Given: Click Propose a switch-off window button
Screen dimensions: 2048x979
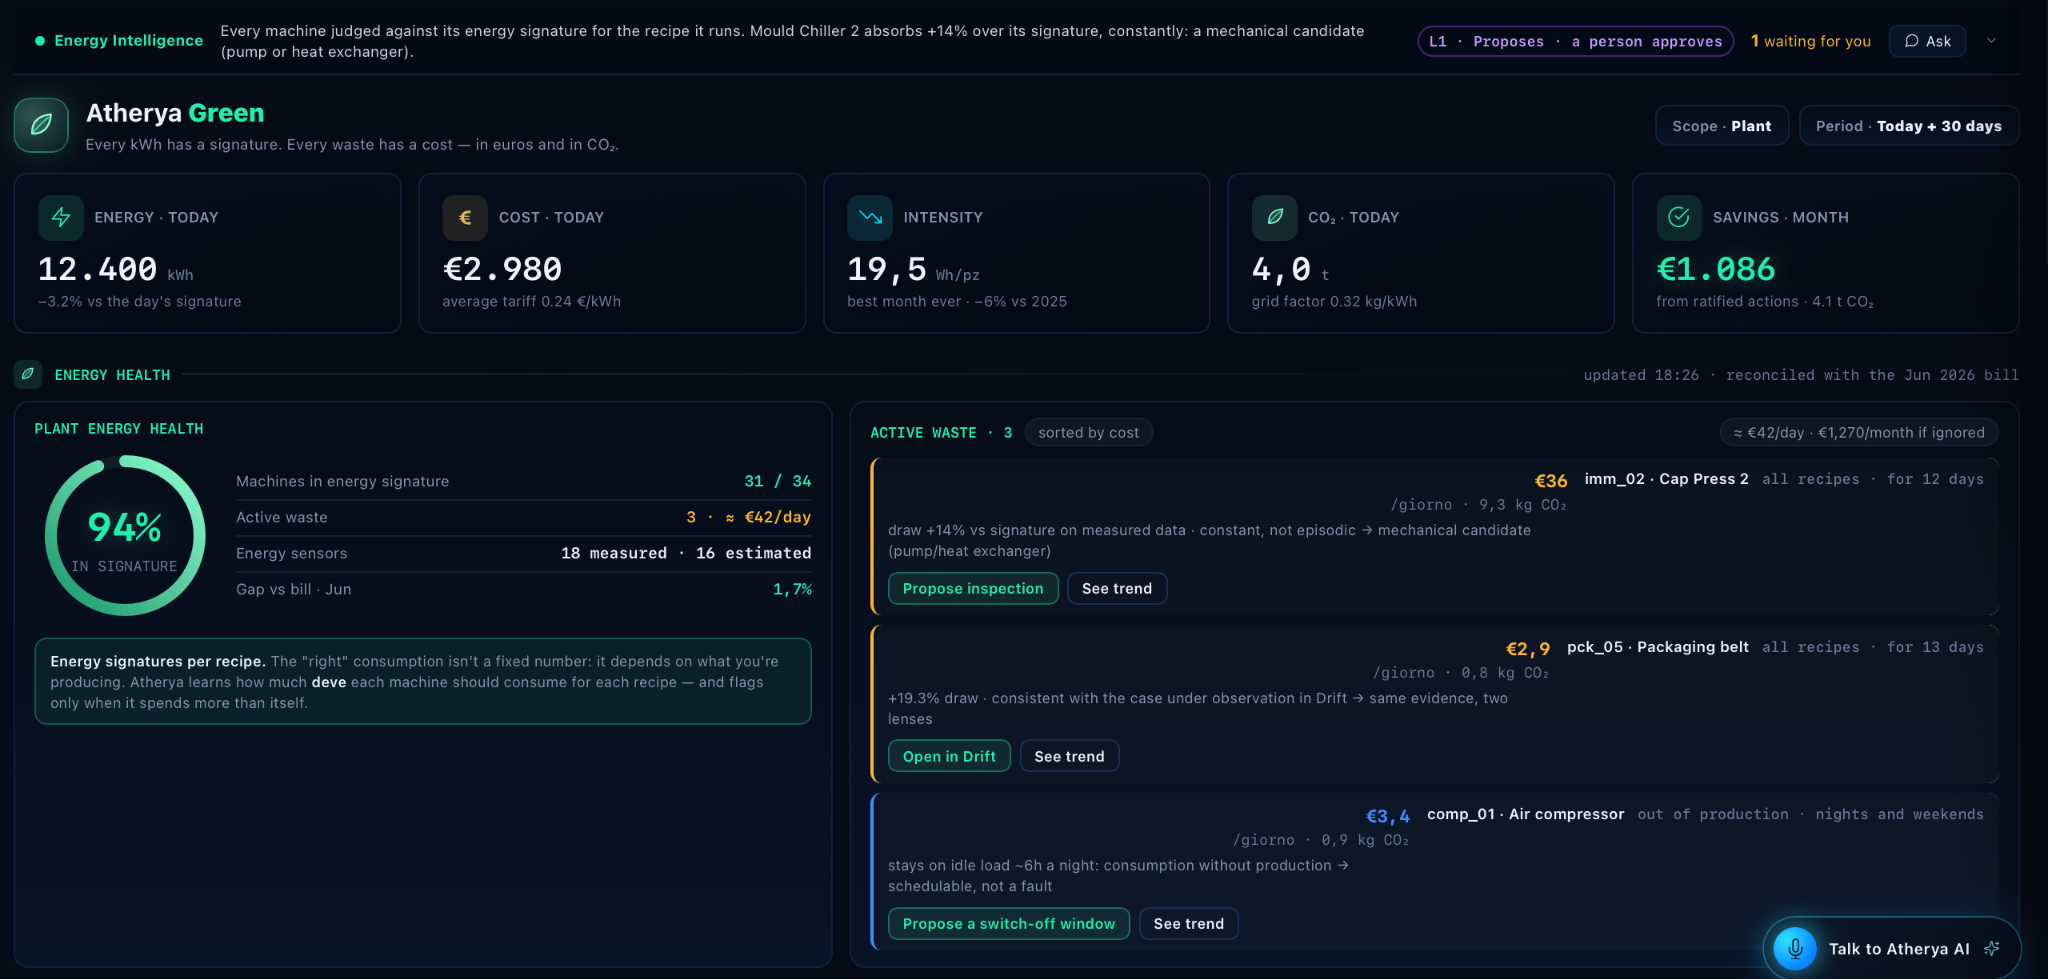Looking at the screenshot, I should pos(1009,923).
